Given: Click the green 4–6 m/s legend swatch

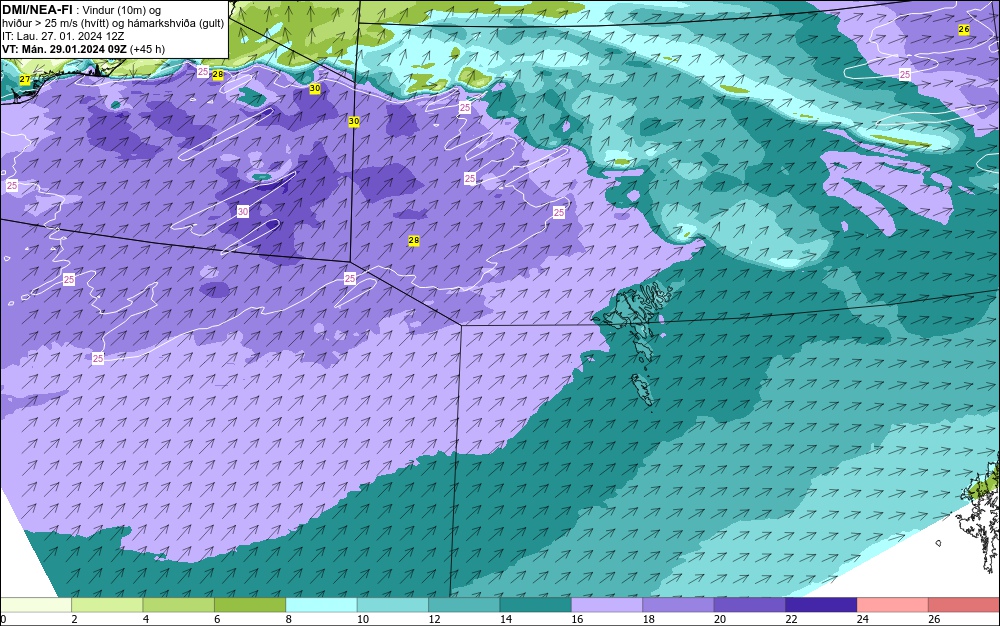Looking at the screenshot, I should [179, 605].
